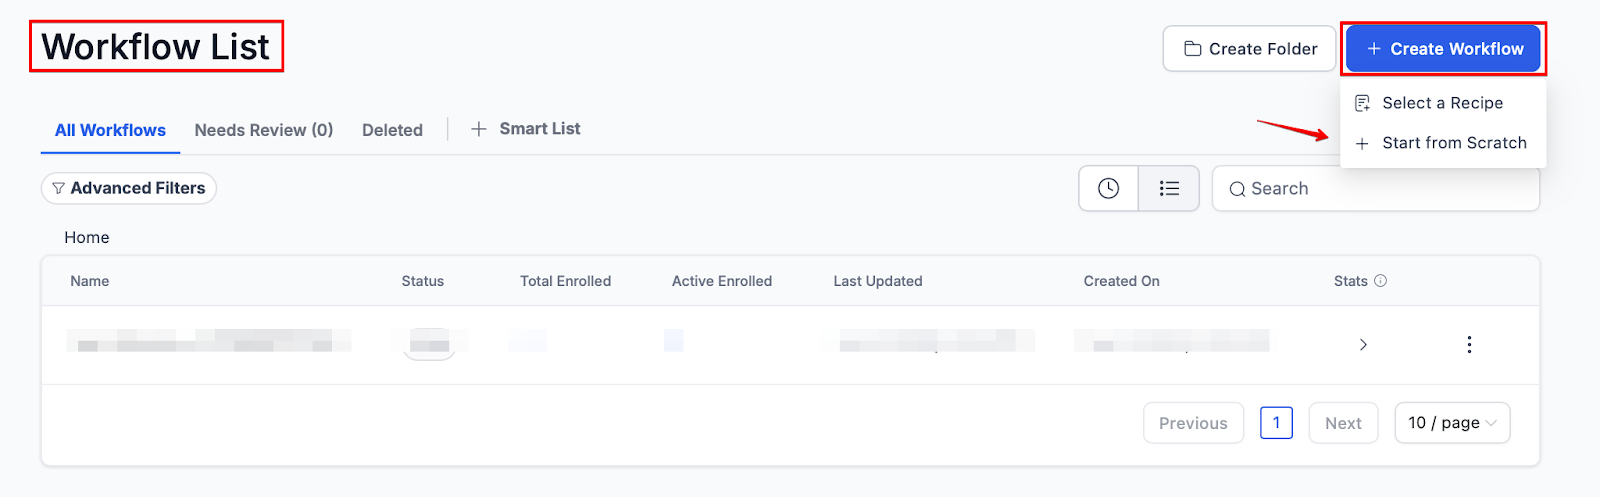Image resolution: width=1600 pixels, height=497 pixels.
Task: Switch to the Needs Review tab
Action: pos(263,130)
